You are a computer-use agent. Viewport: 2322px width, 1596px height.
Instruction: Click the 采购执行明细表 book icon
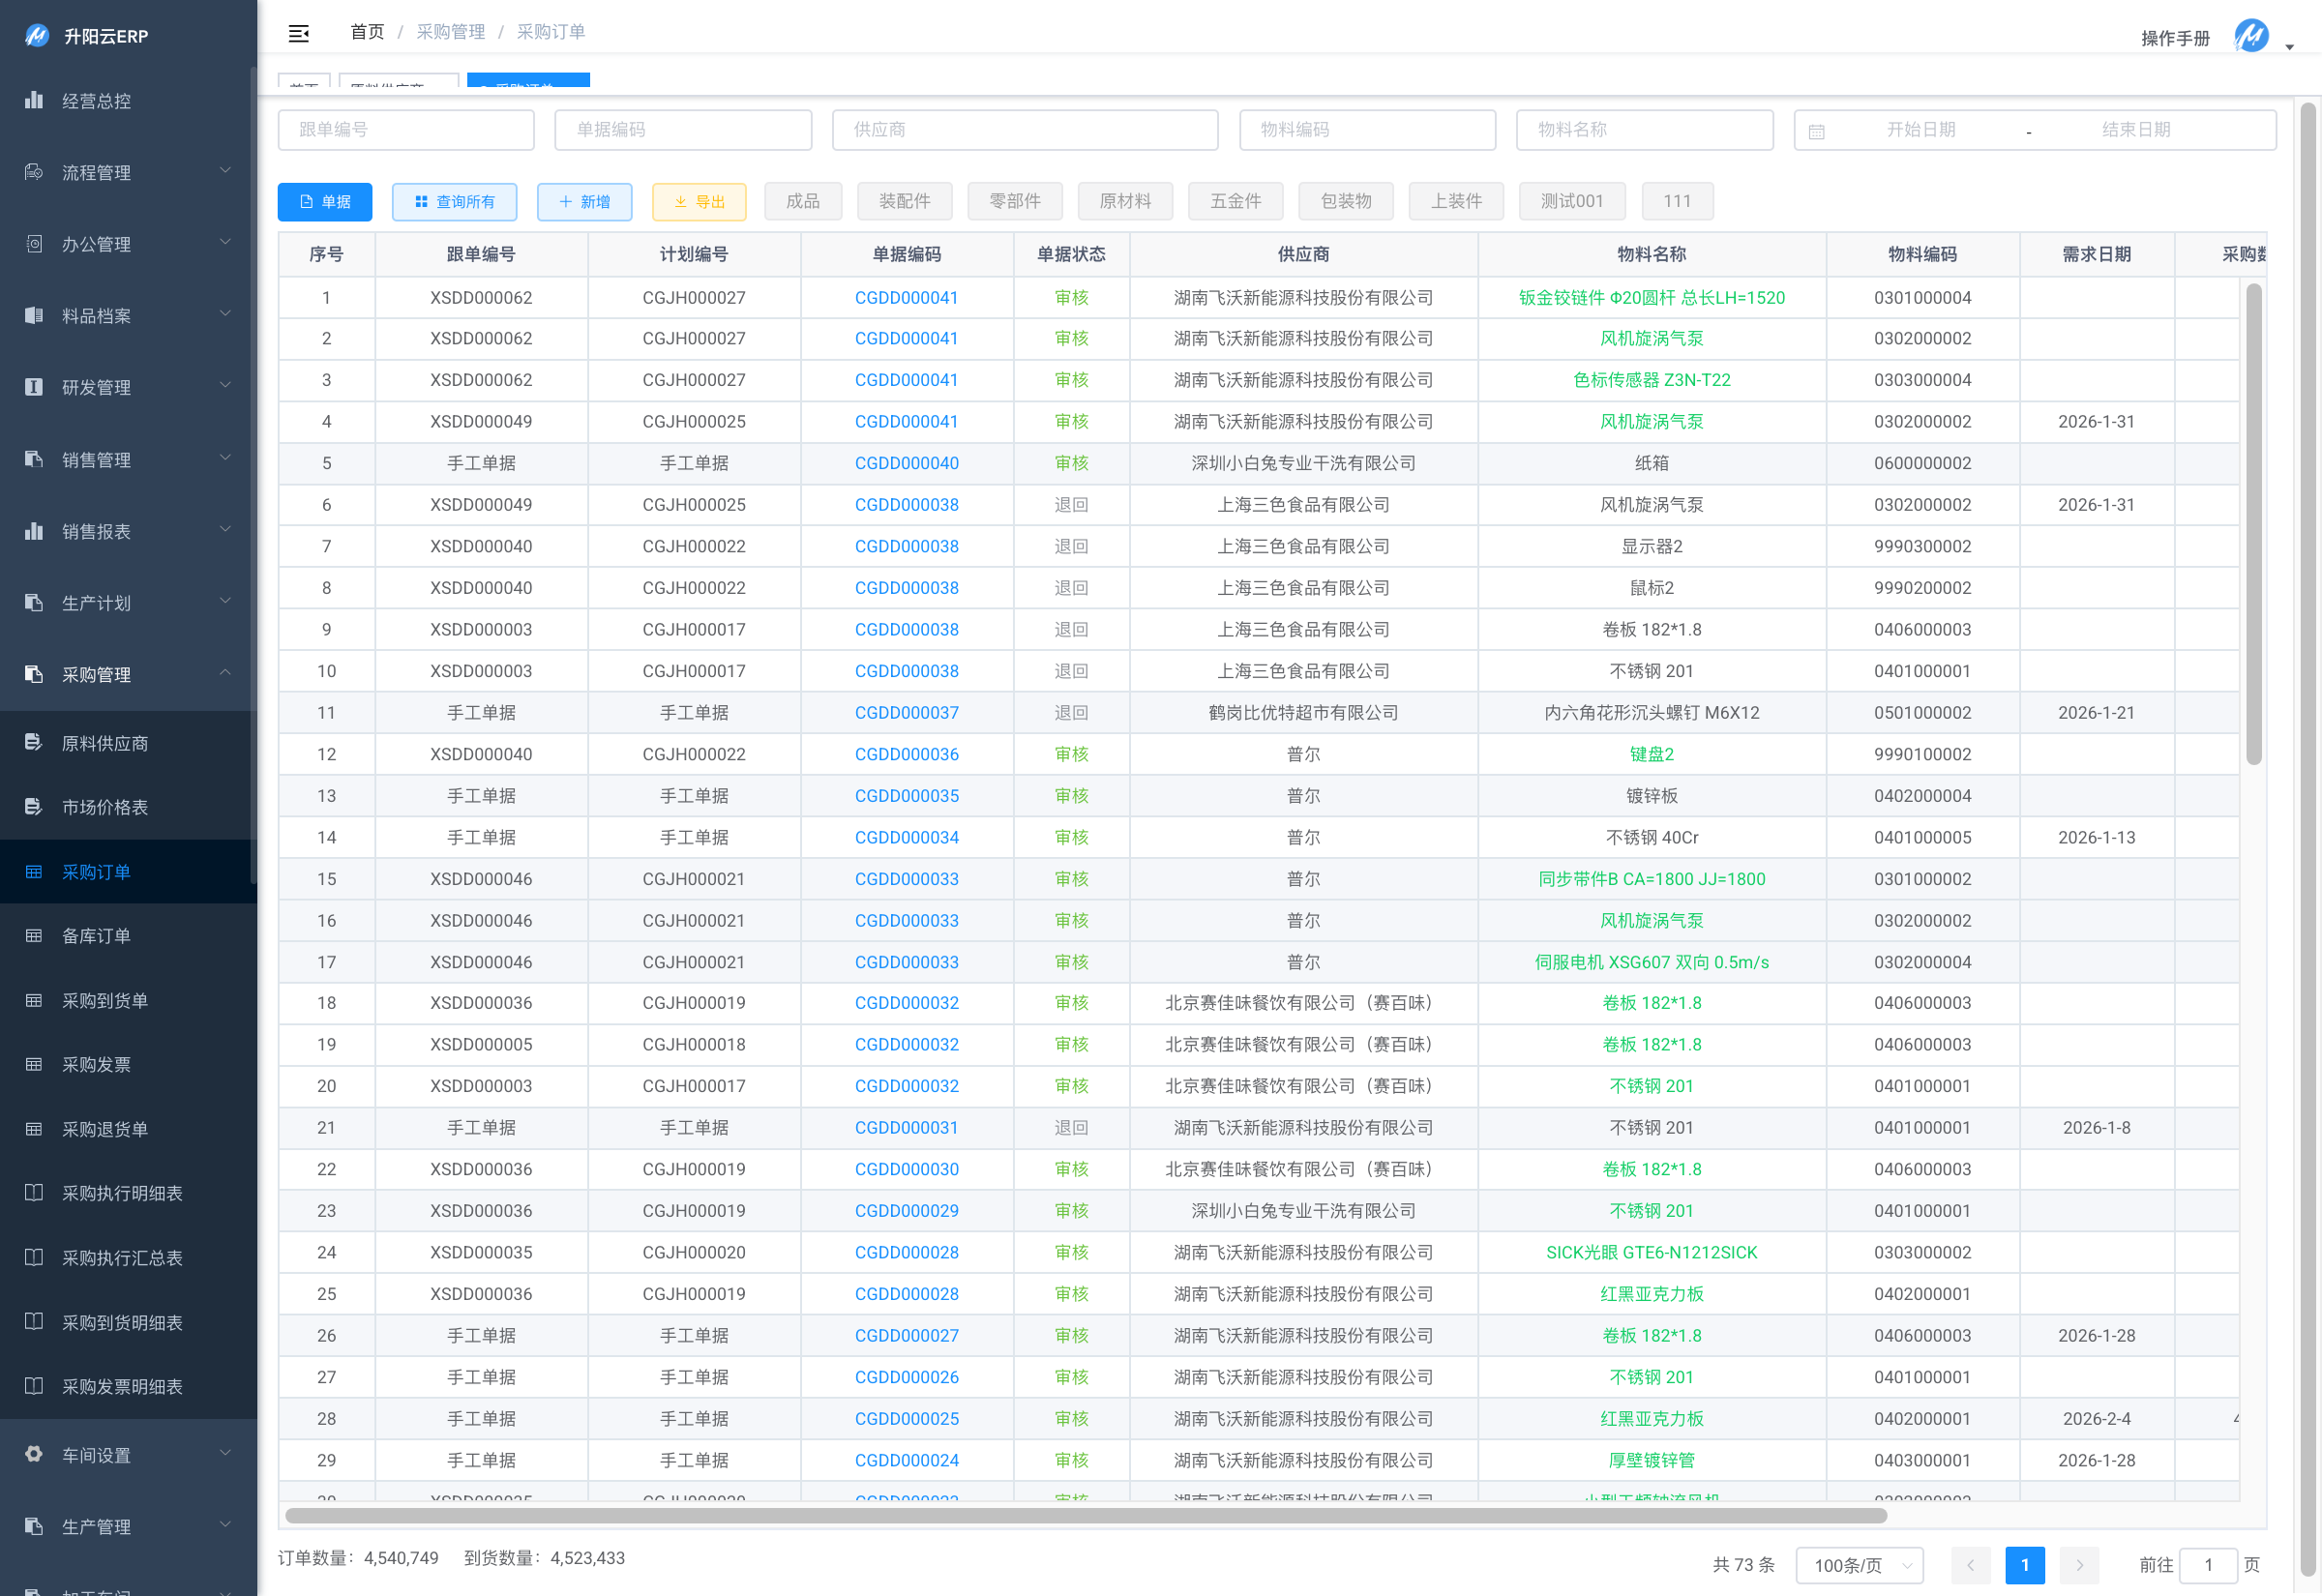(x=34, y=1192)
